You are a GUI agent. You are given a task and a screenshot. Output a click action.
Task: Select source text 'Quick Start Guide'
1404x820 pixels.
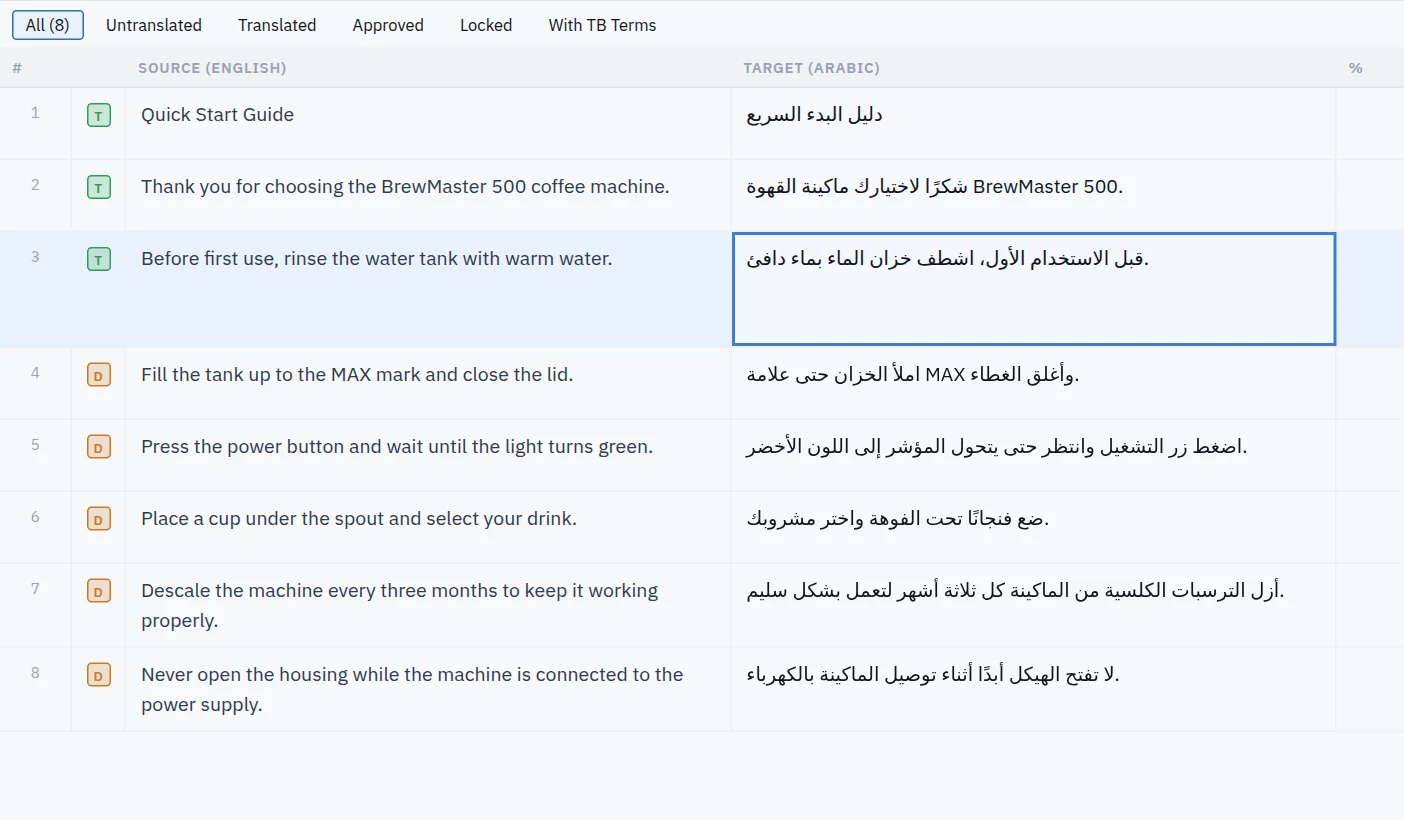click(217, 115)
